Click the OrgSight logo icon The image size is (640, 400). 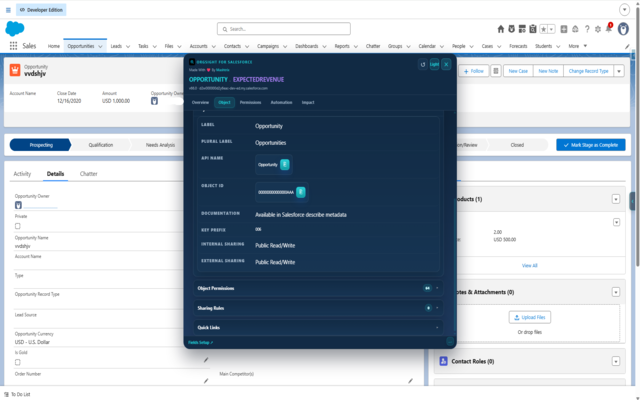(192, 62)
